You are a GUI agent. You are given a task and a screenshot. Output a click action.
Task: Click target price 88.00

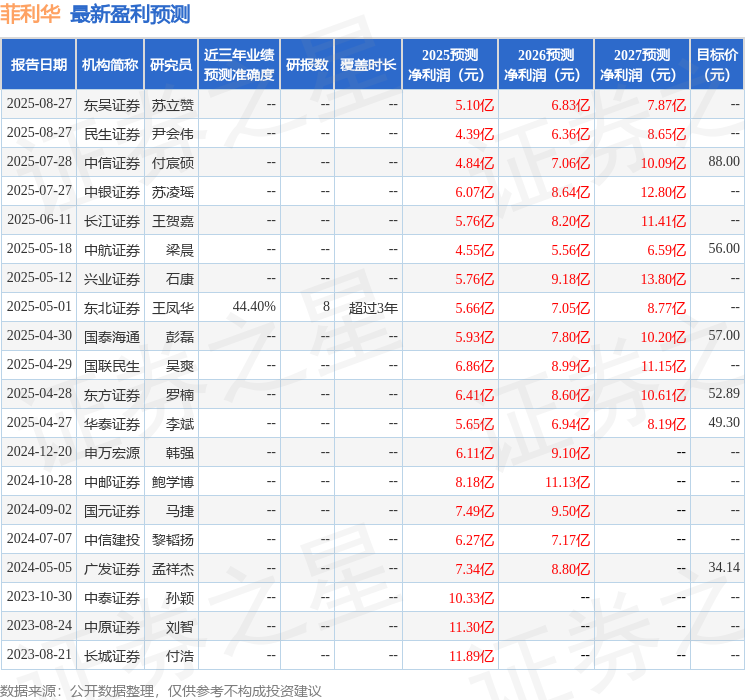724,161
